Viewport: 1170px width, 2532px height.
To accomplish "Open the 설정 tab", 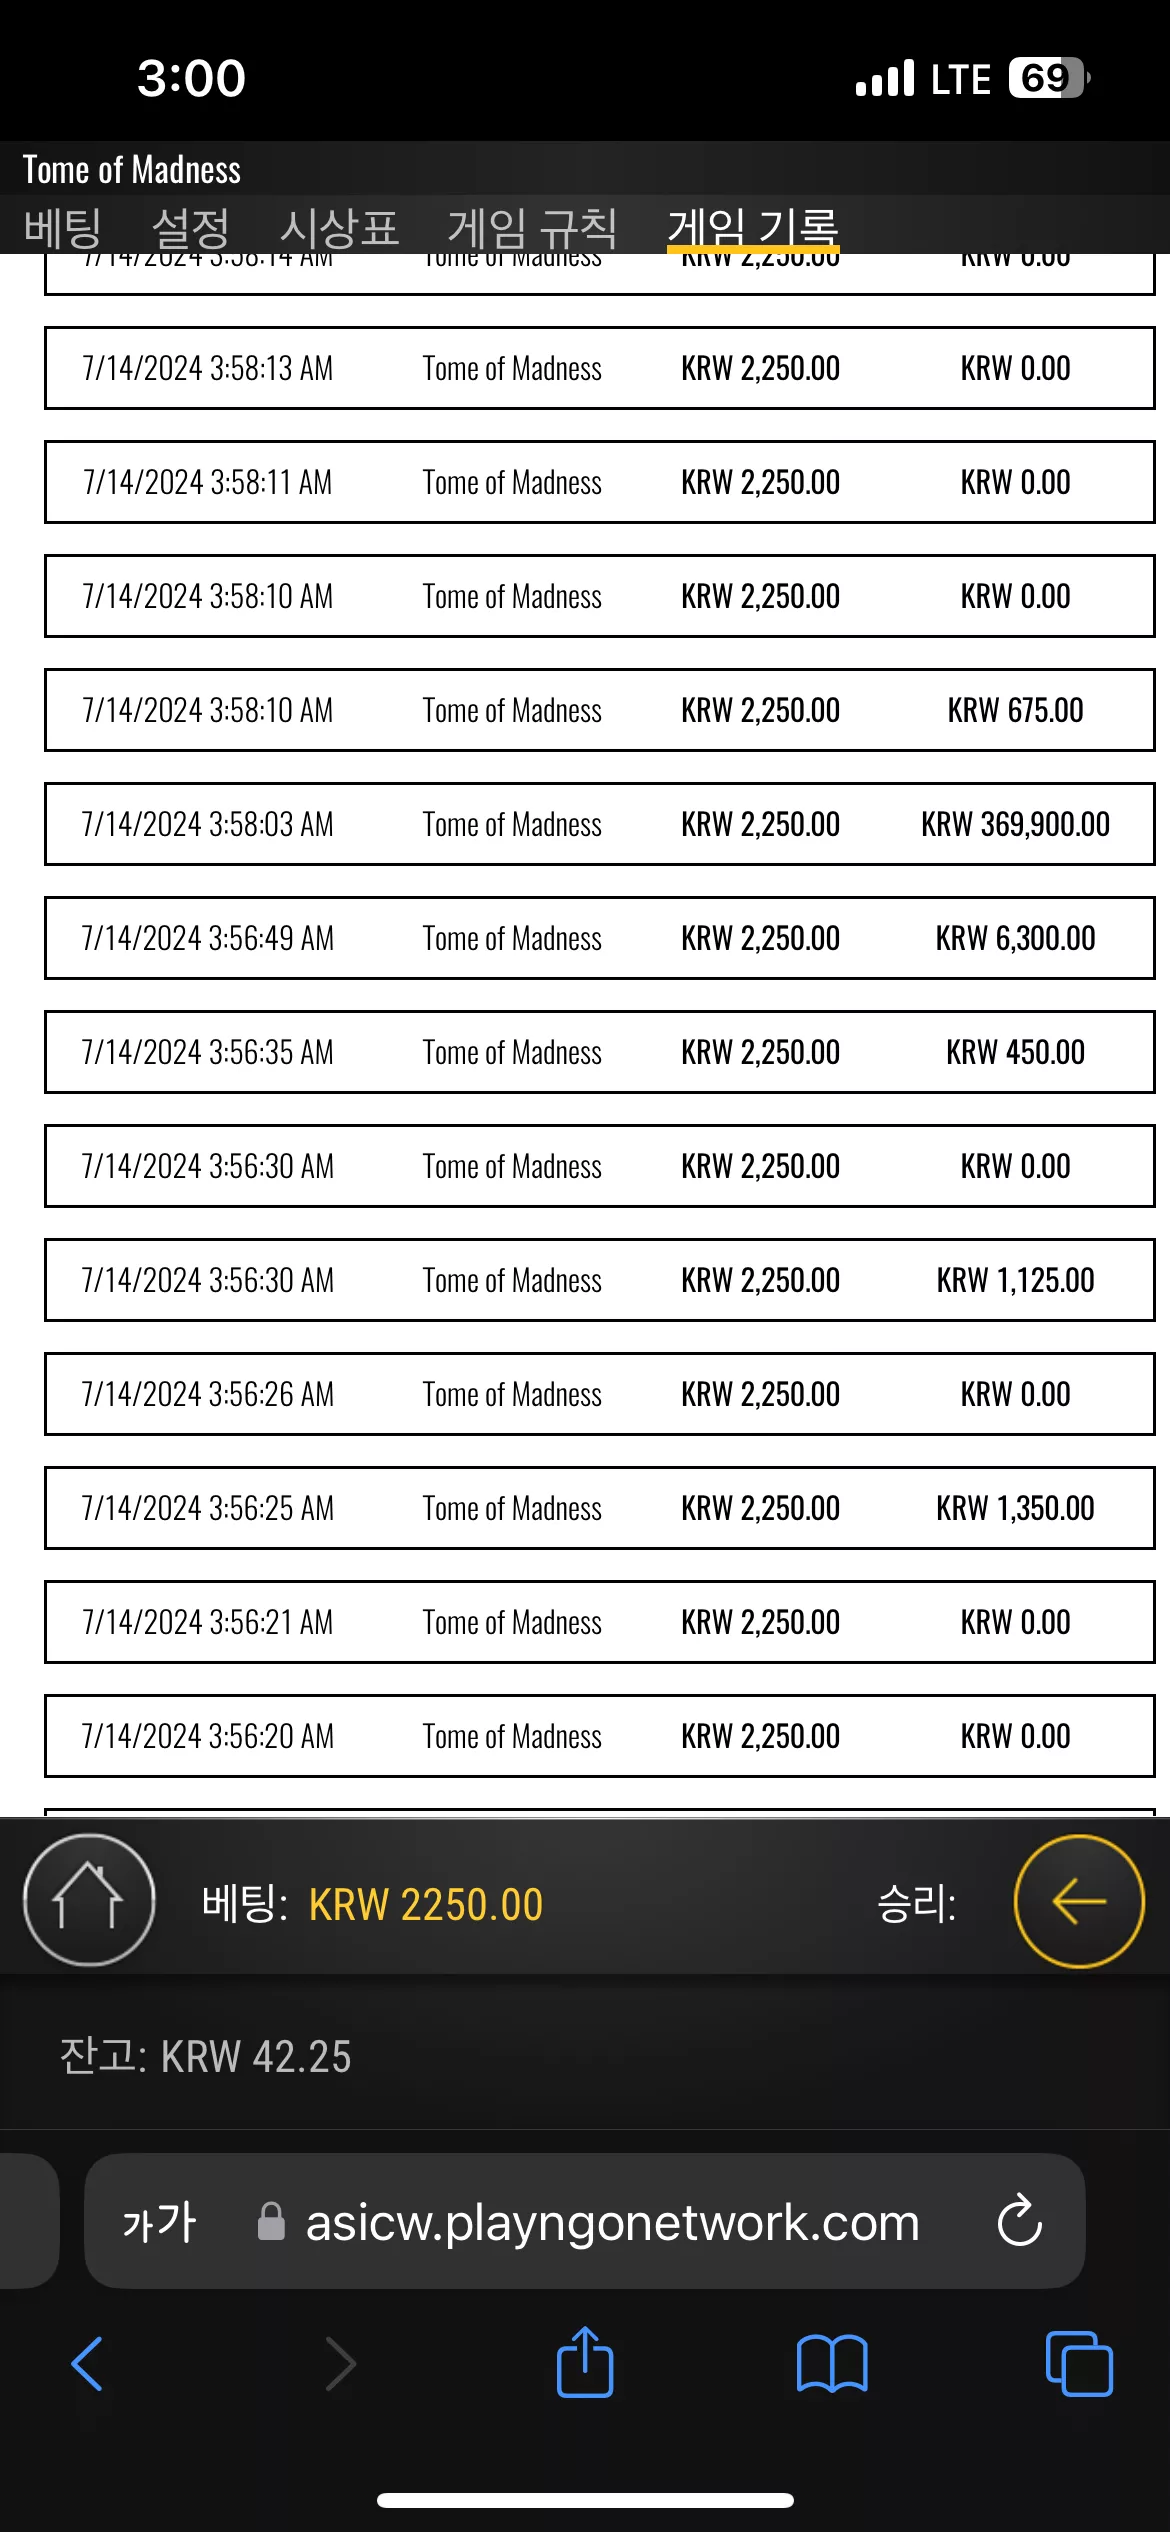I will pos(191,228).
